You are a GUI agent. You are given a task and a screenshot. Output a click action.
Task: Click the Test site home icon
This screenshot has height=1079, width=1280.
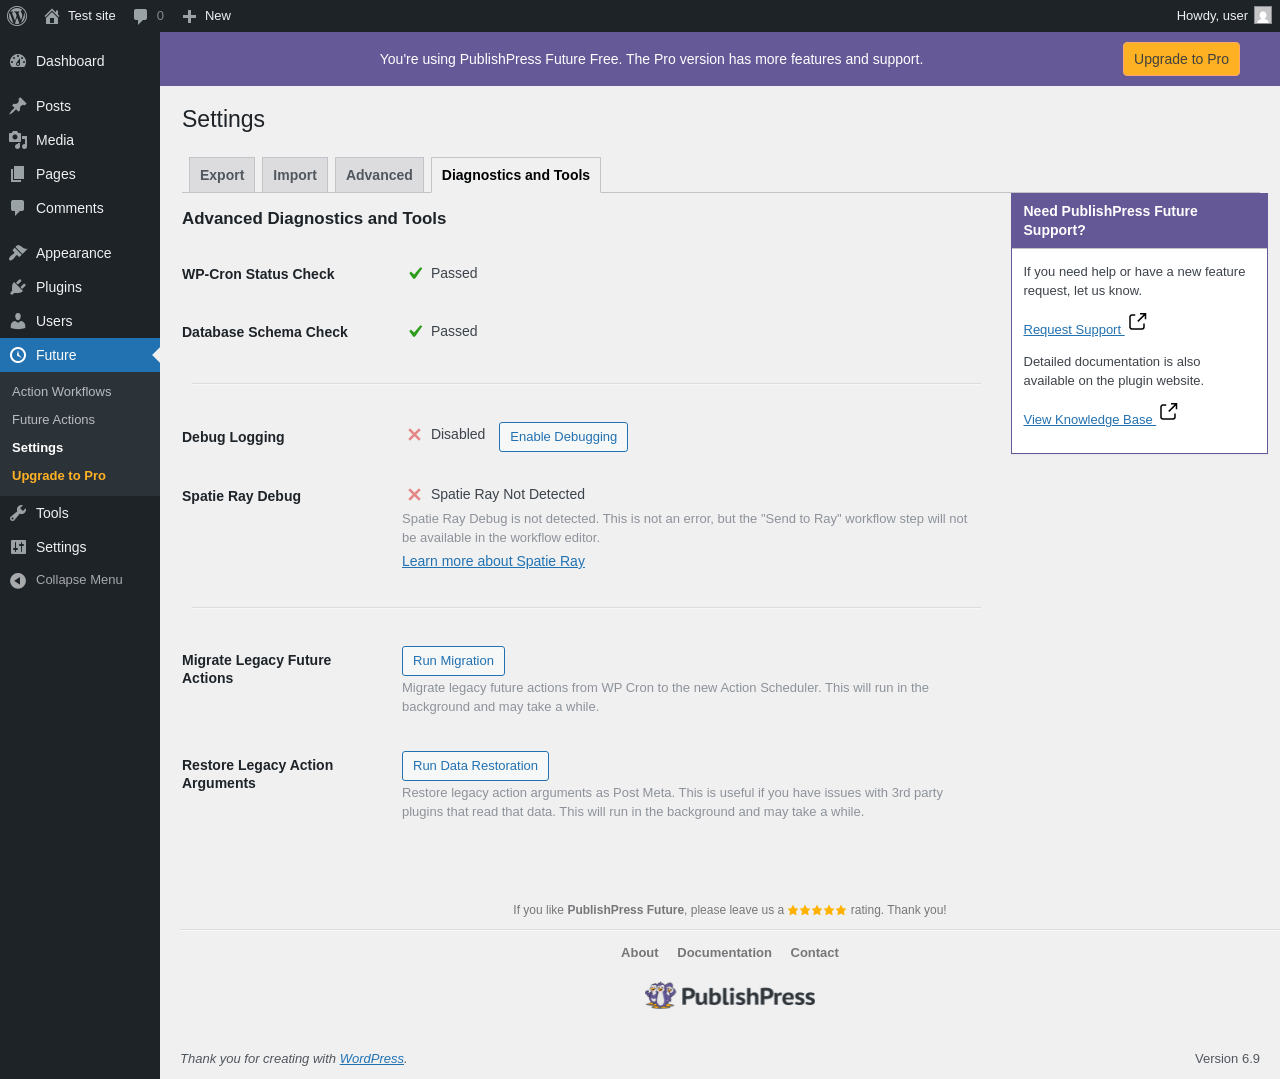click(52, 16)
